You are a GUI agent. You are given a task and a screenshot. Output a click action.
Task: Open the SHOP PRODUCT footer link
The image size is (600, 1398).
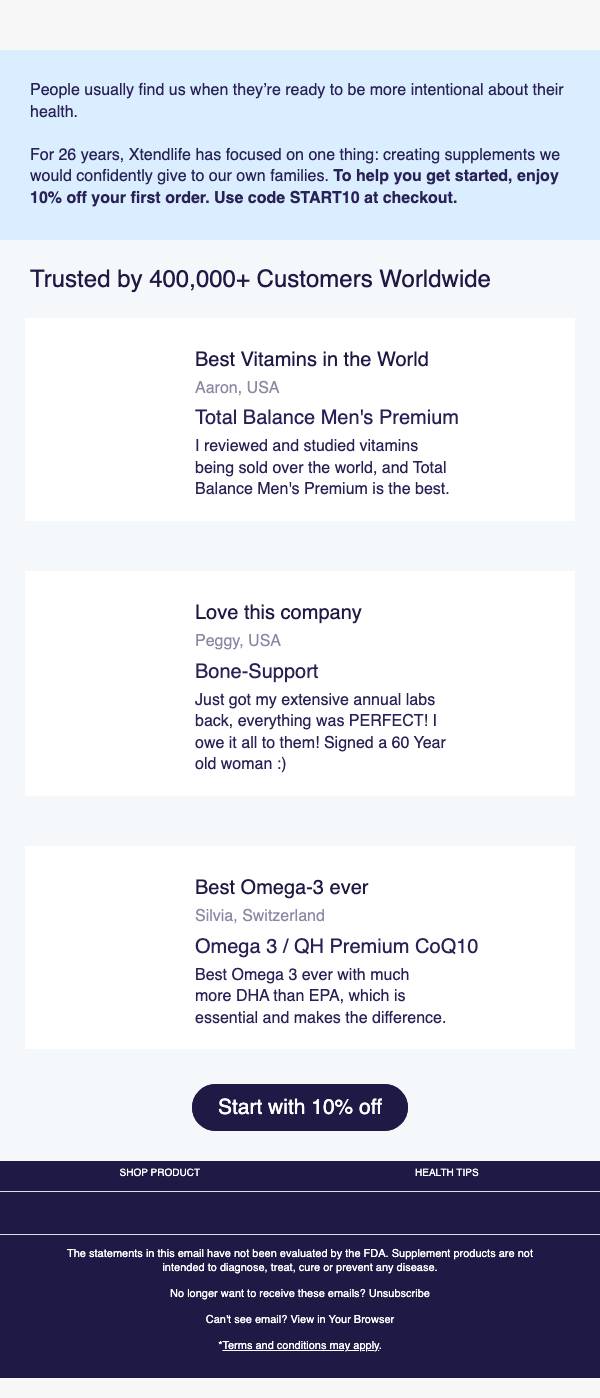(160, 1172)
